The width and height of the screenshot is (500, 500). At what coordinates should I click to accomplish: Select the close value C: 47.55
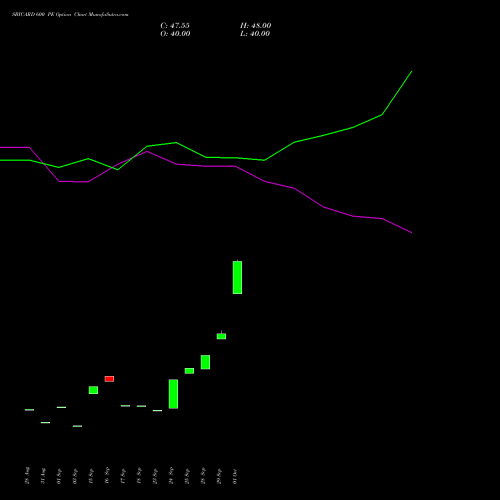175,26
